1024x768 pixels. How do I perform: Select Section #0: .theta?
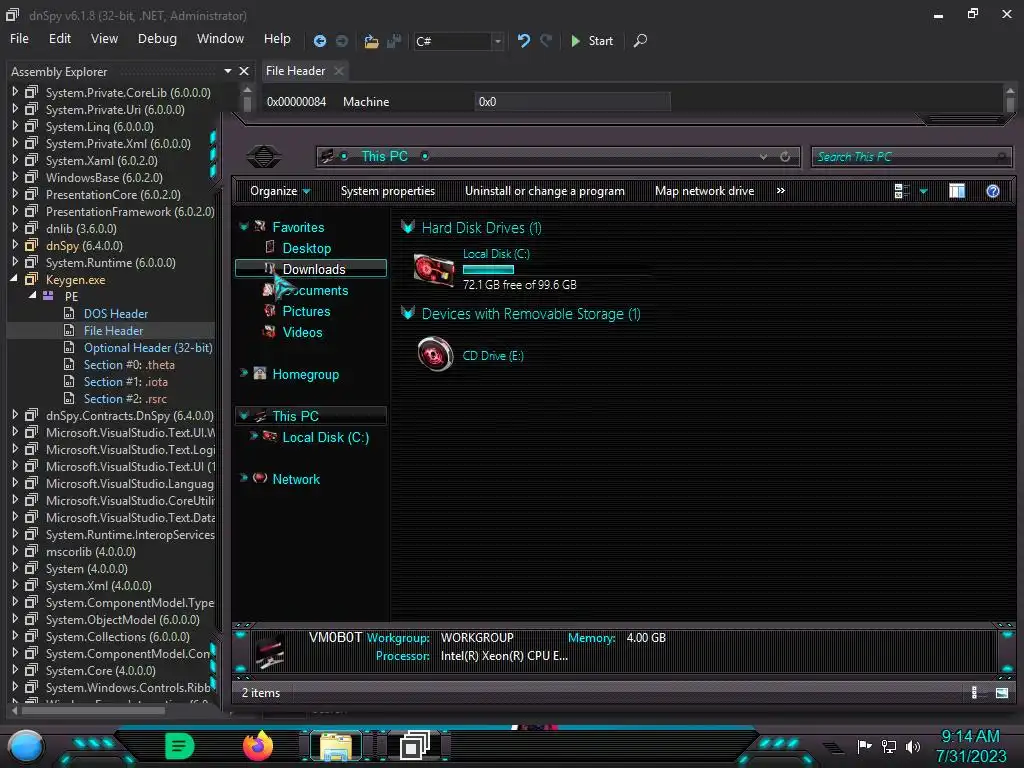click(x=129, y=364)
